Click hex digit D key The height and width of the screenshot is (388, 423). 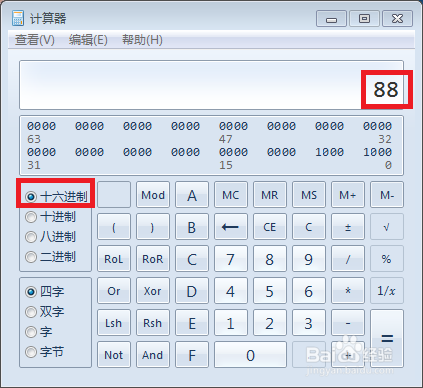[x=192, y=291]
